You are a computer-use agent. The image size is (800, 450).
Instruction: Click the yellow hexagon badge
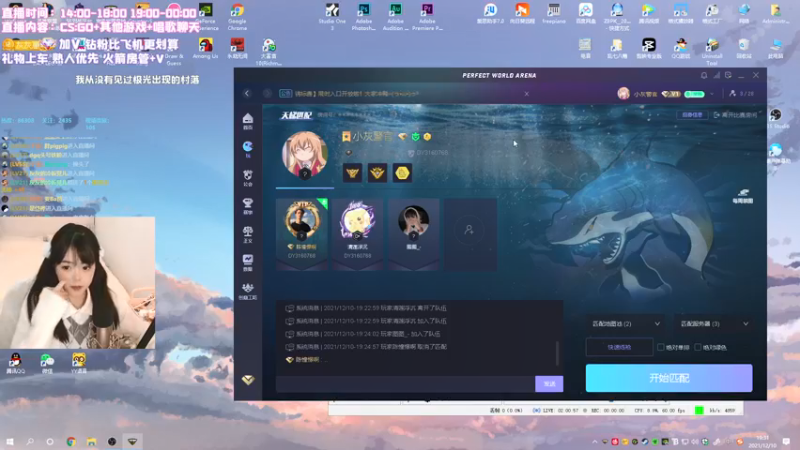click(x=402, y=173)
